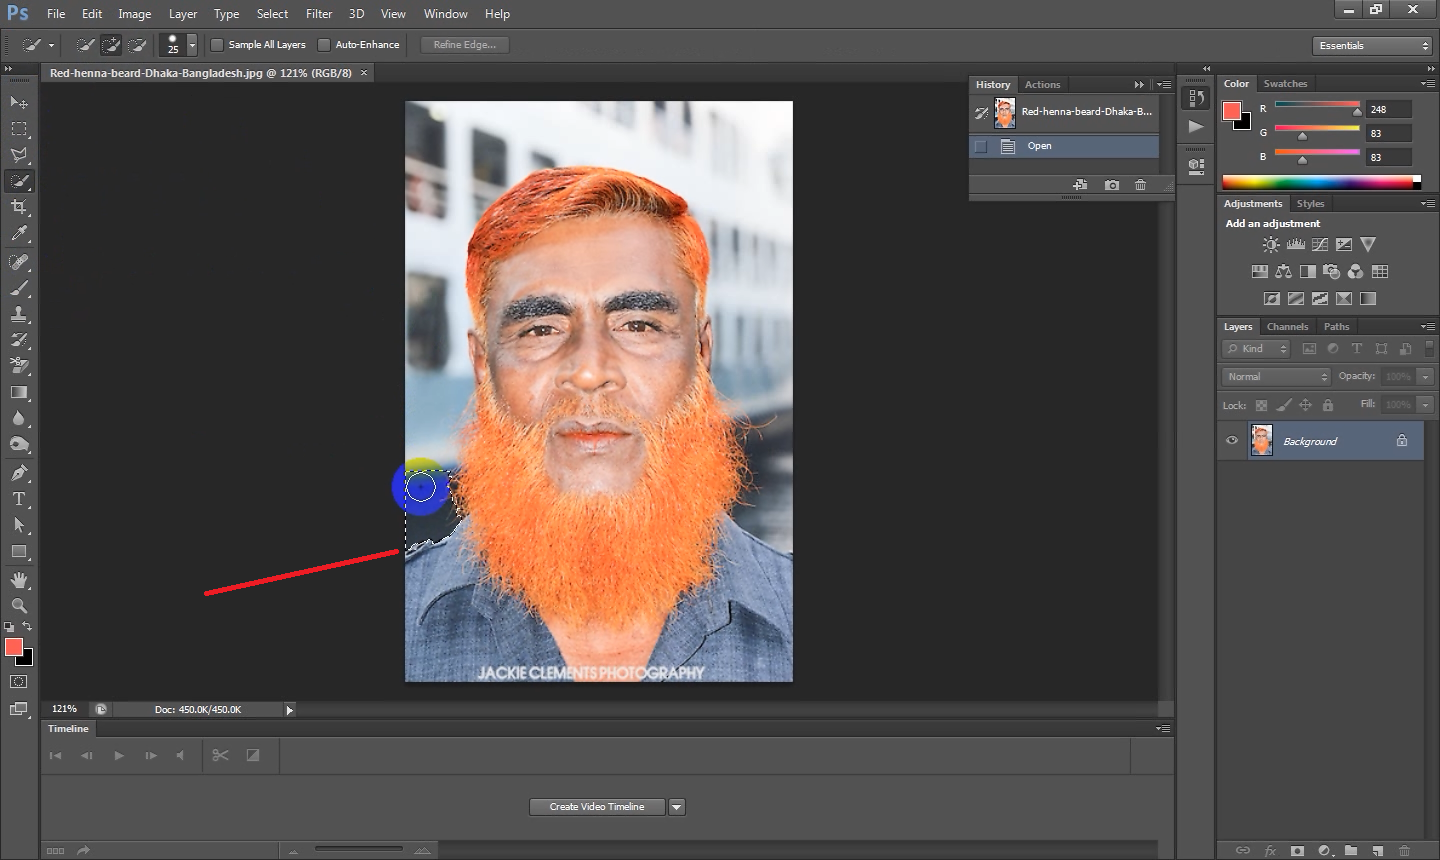Click the Create Video Timeline button
The image size is (1440, 860).
pos(597,807)
